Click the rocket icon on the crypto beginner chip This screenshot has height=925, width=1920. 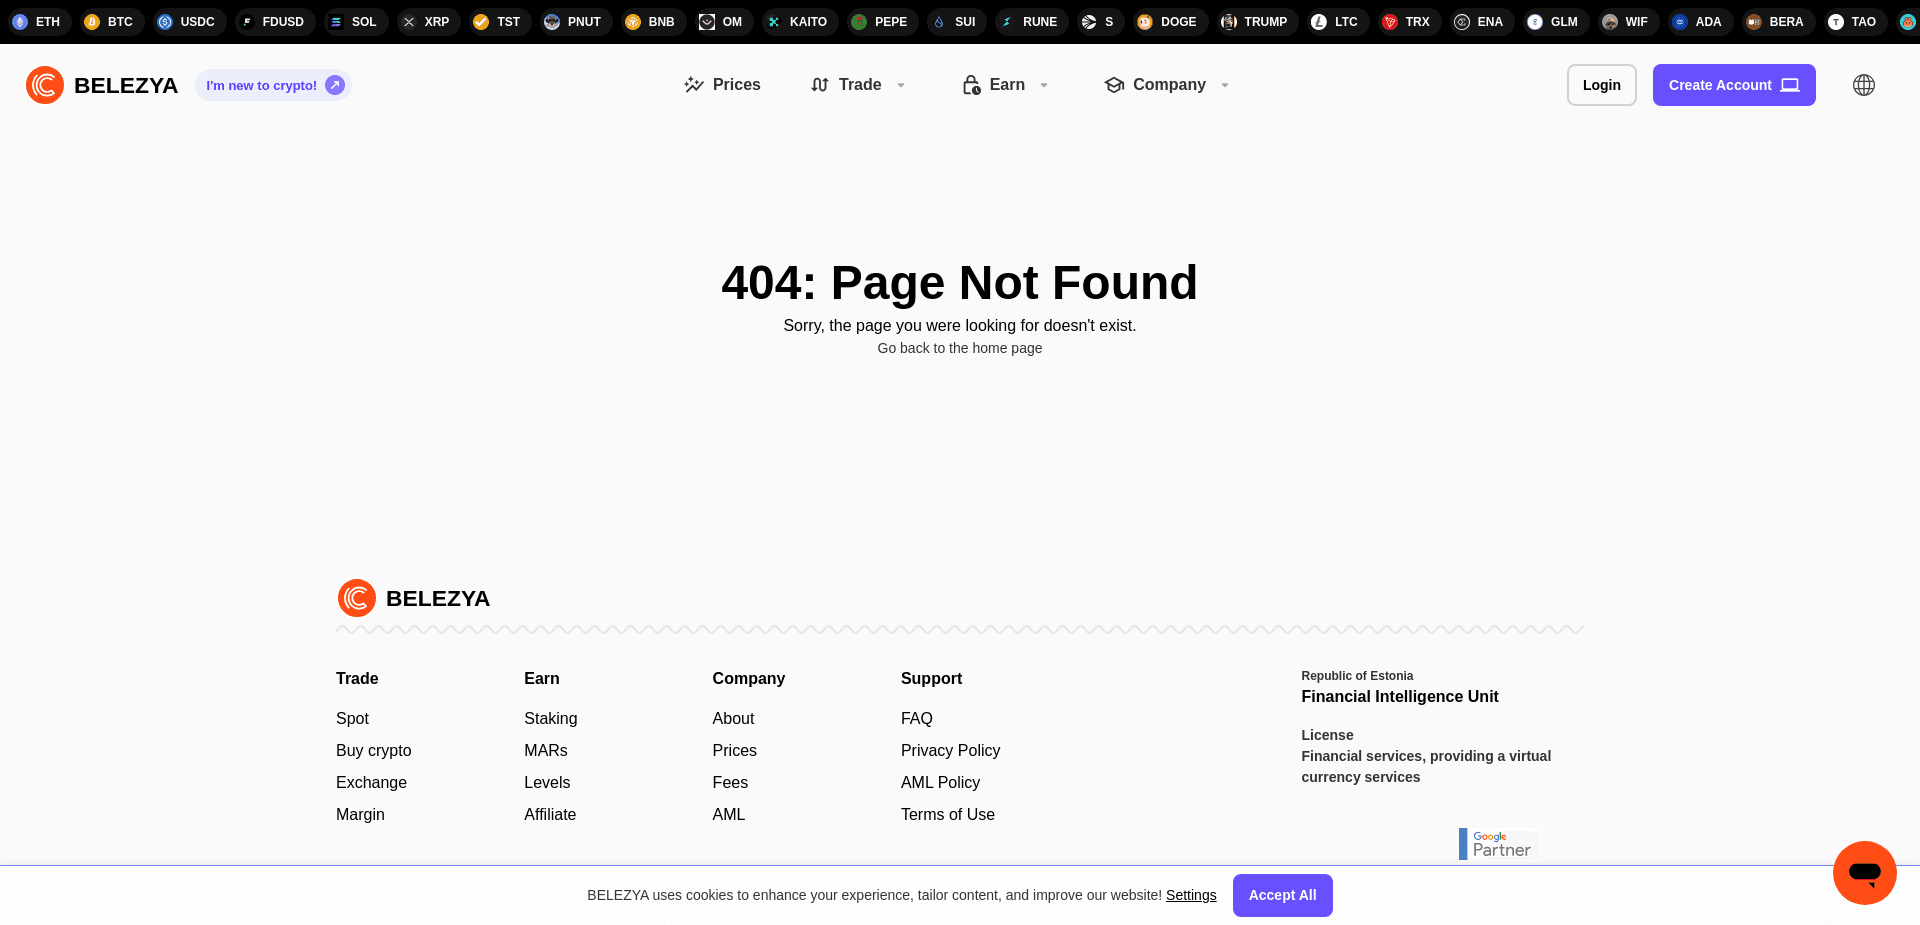coord(334,85)
